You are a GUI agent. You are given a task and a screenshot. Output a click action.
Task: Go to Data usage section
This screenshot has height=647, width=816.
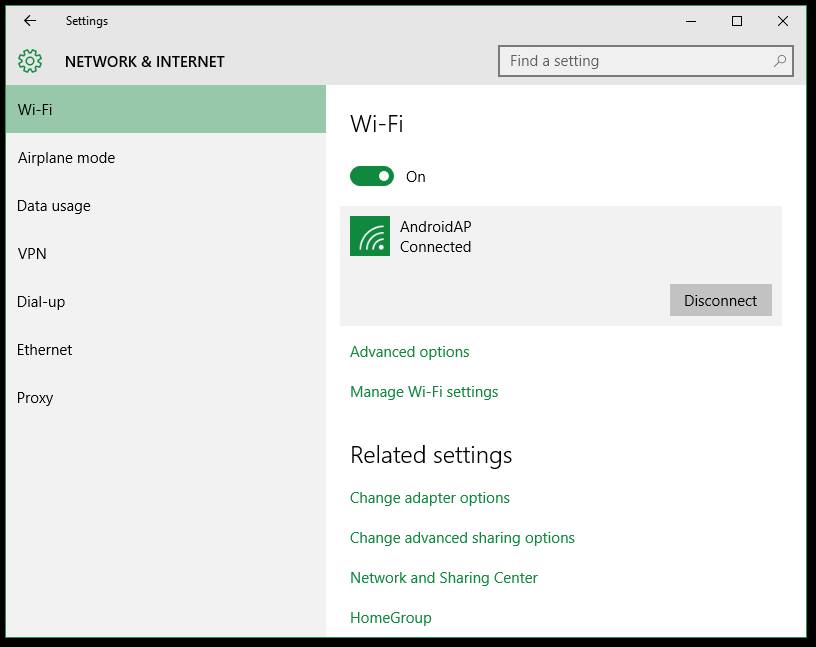pos(54,206)
